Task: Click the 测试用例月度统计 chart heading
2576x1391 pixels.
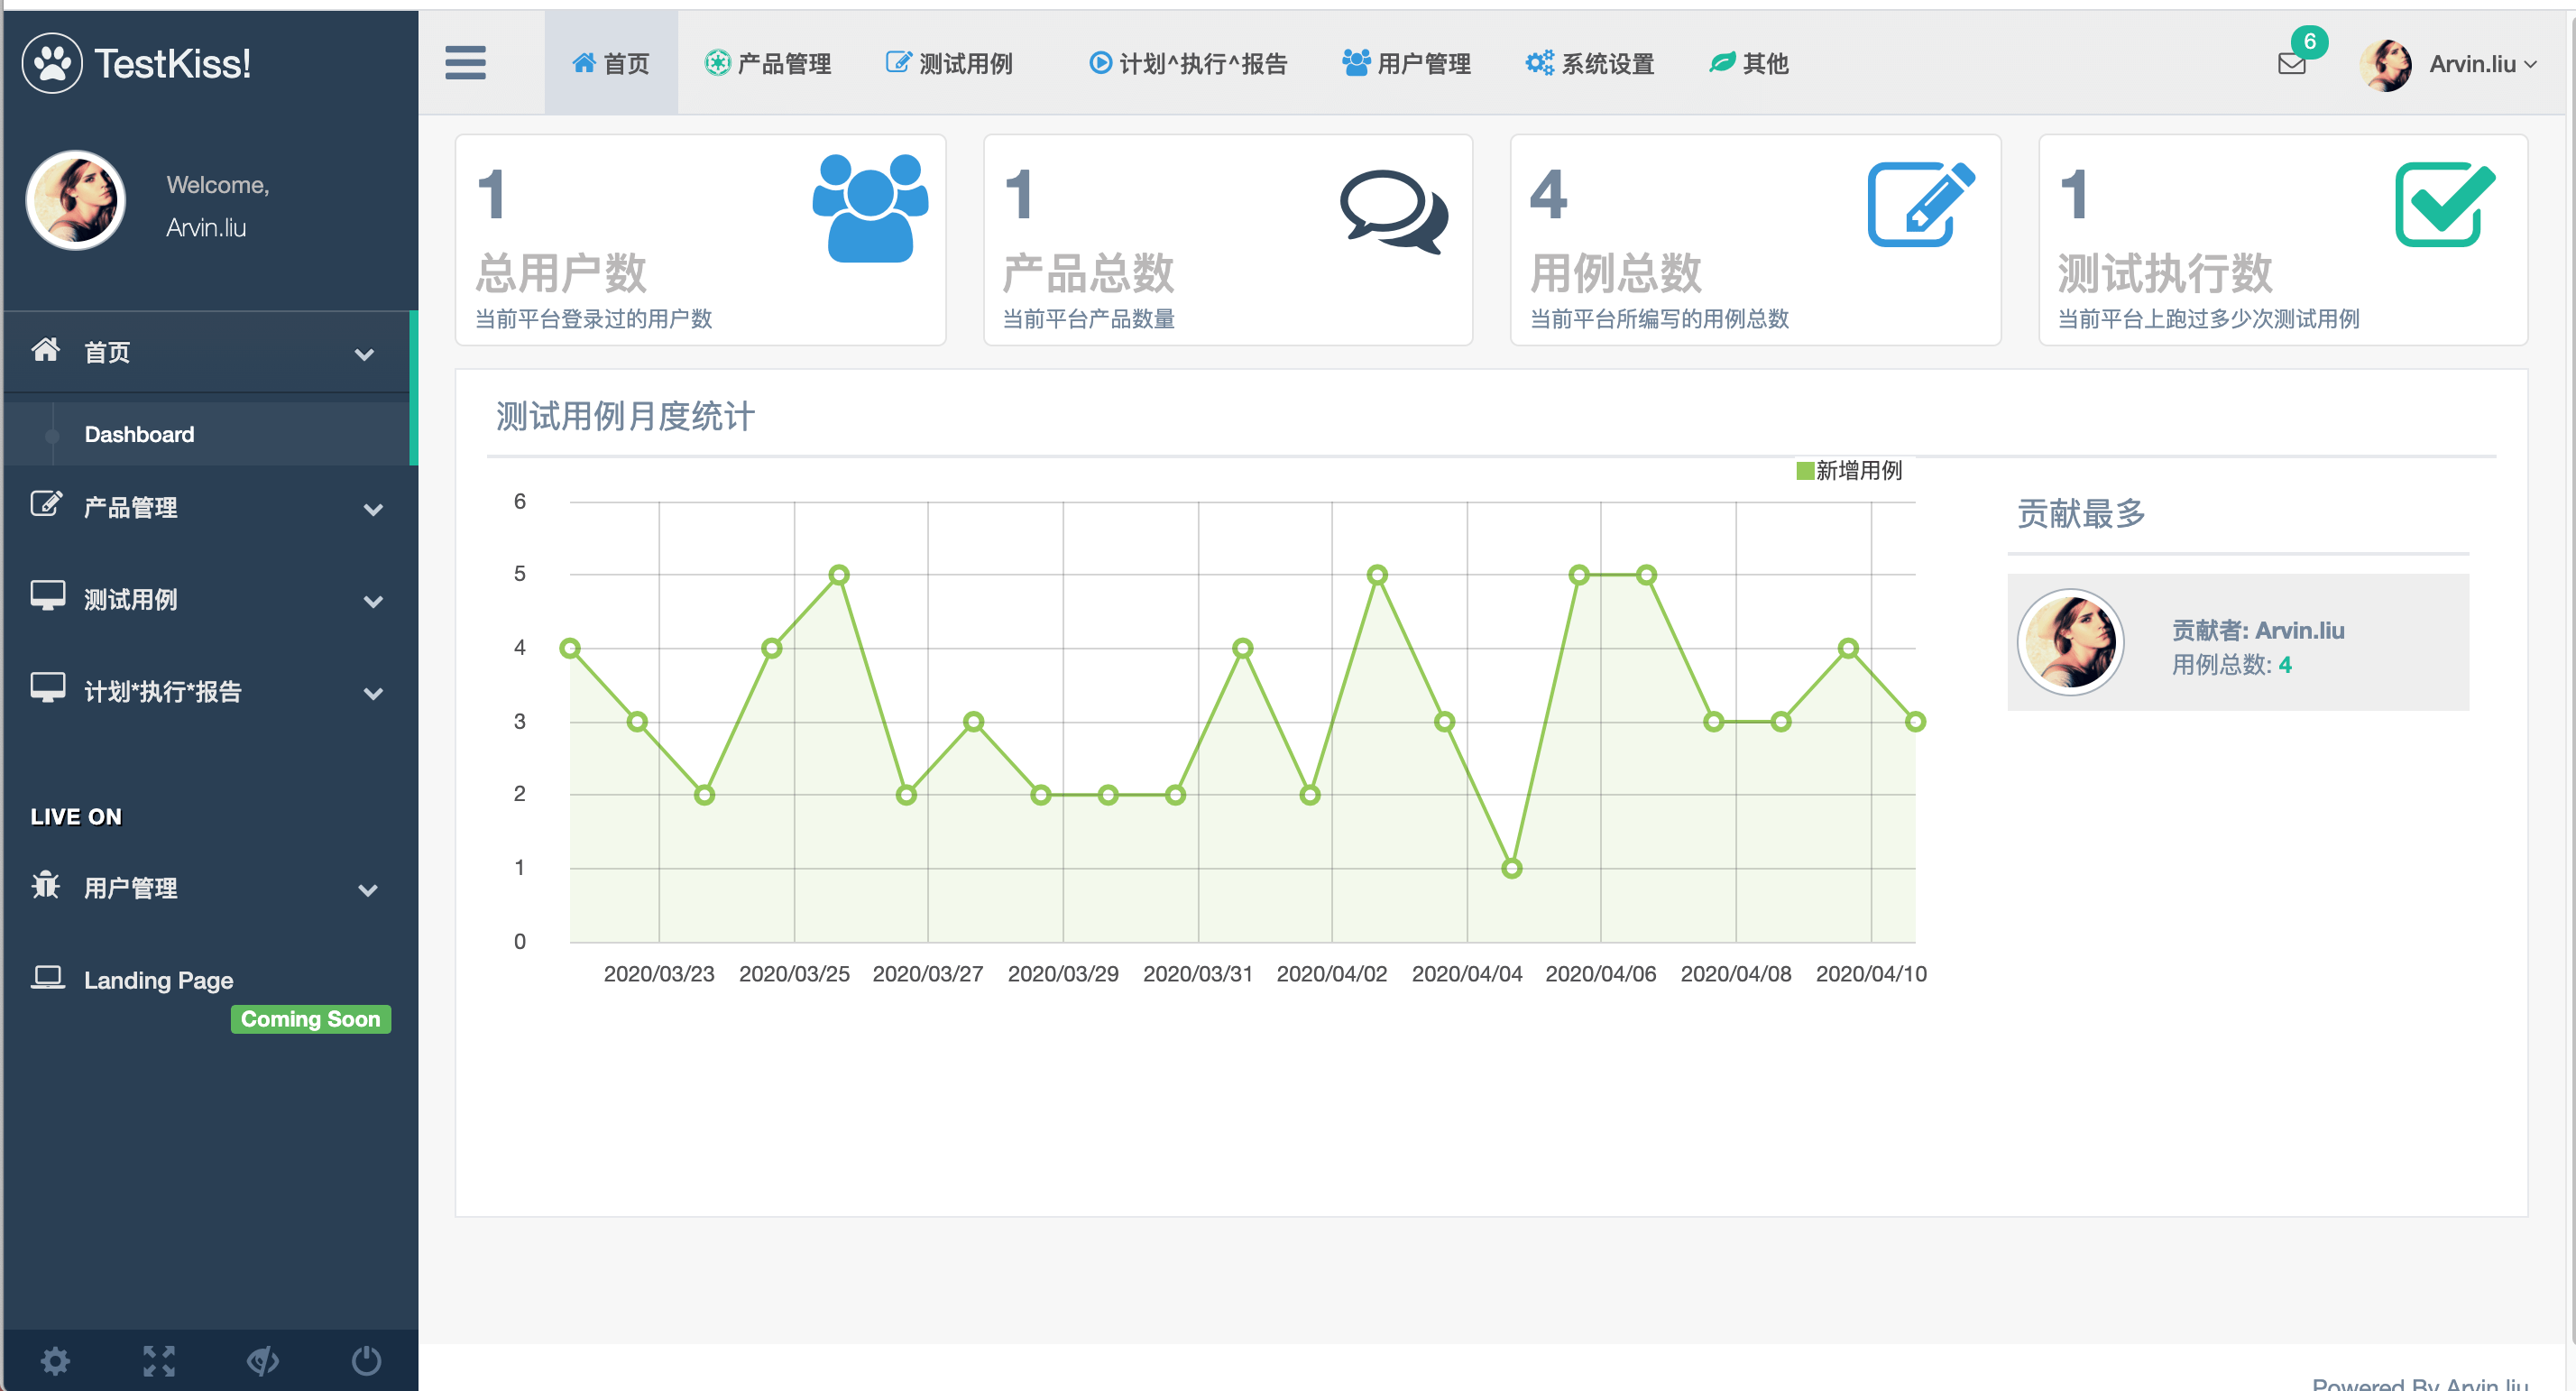Action: tap(625, 416)
